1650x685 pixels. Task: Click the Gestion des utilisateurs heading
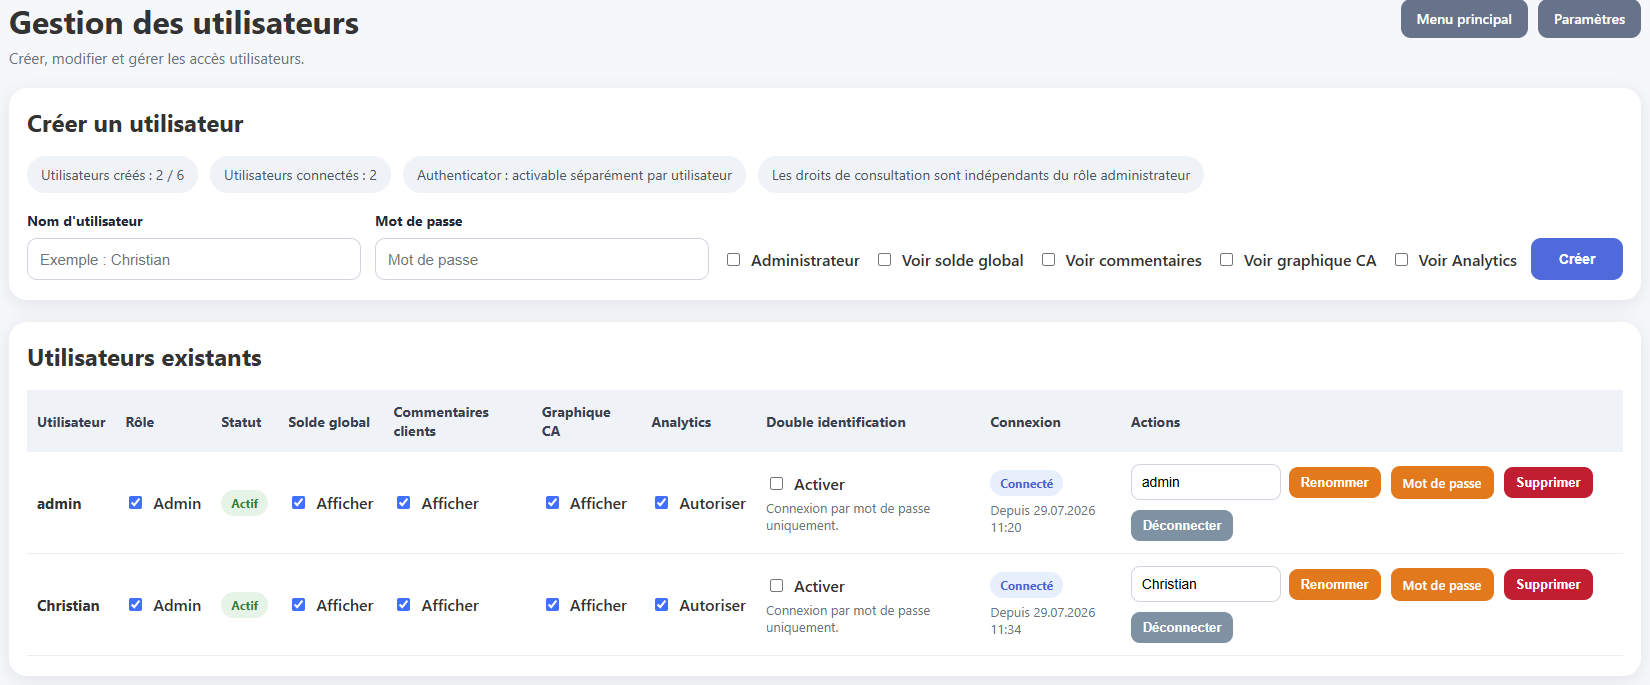pos(184,23)
